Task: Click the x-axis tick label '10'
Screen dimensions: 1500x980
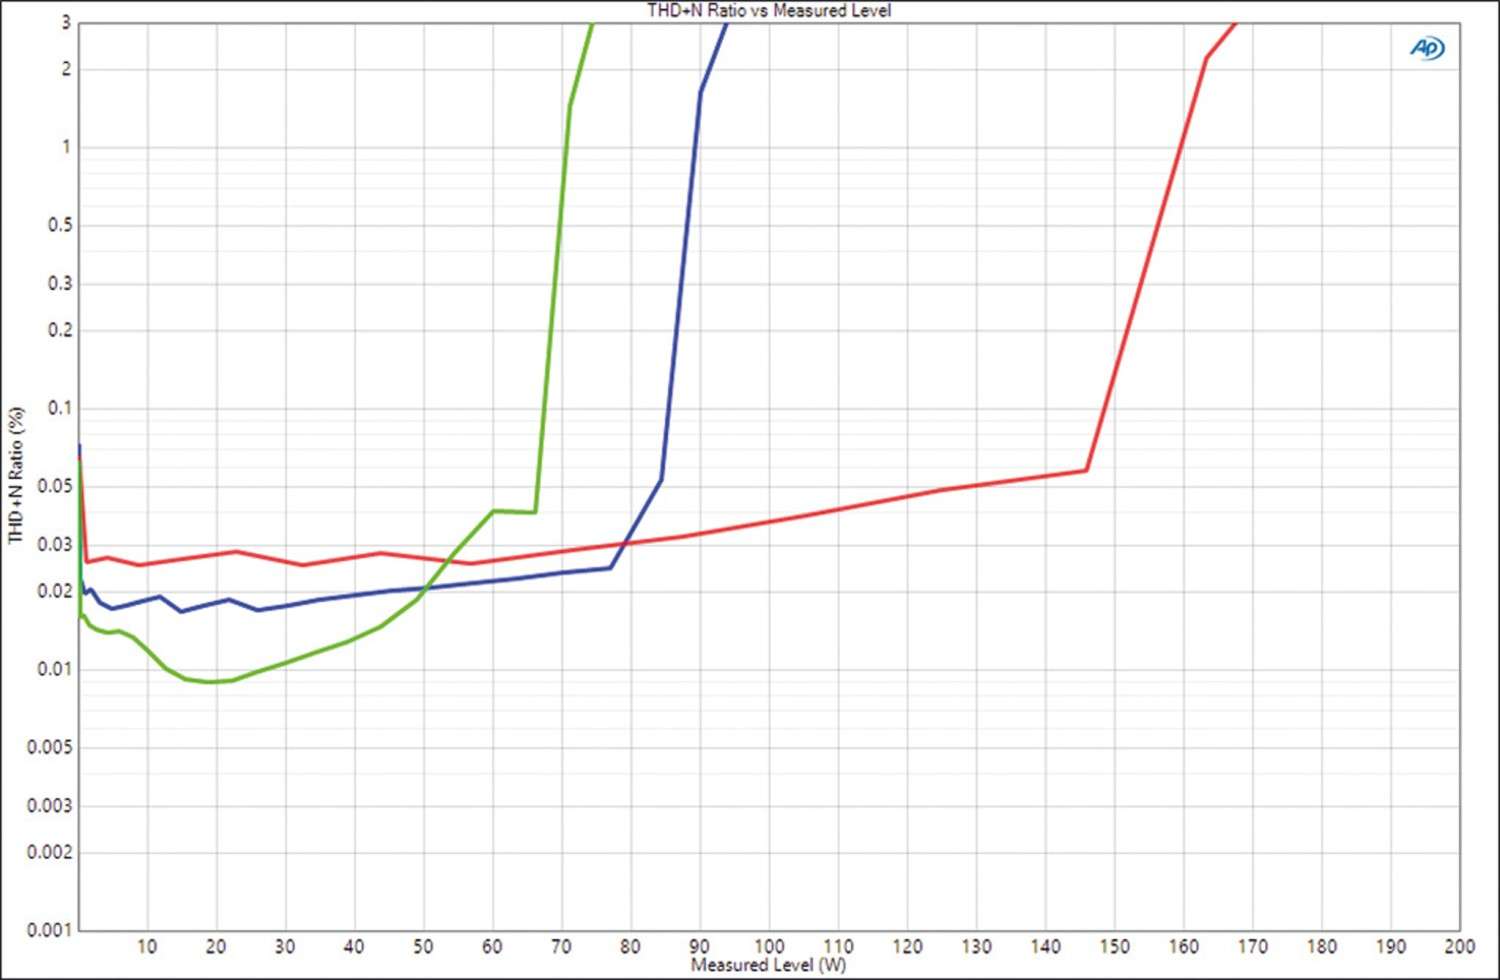Action: [147, 946]
